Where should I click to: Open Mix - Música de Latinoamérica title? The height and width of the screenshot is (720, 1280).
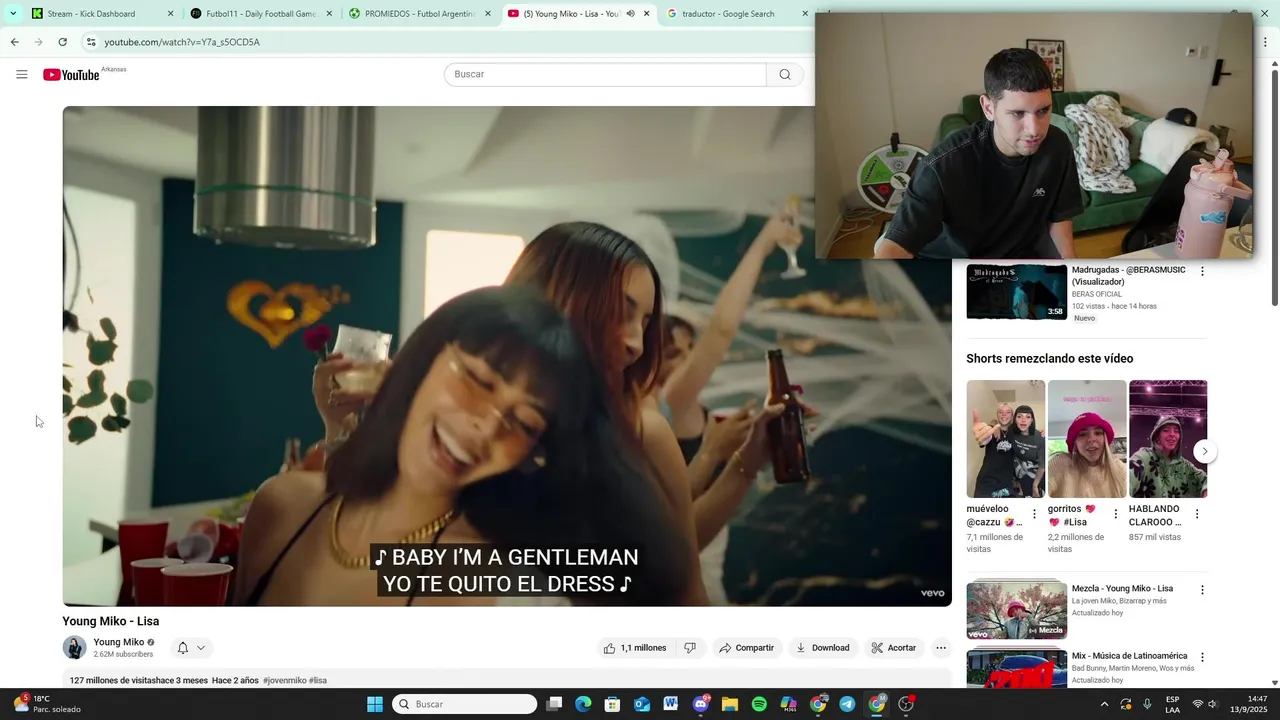pyautogui.click(x=1129, y=656)
